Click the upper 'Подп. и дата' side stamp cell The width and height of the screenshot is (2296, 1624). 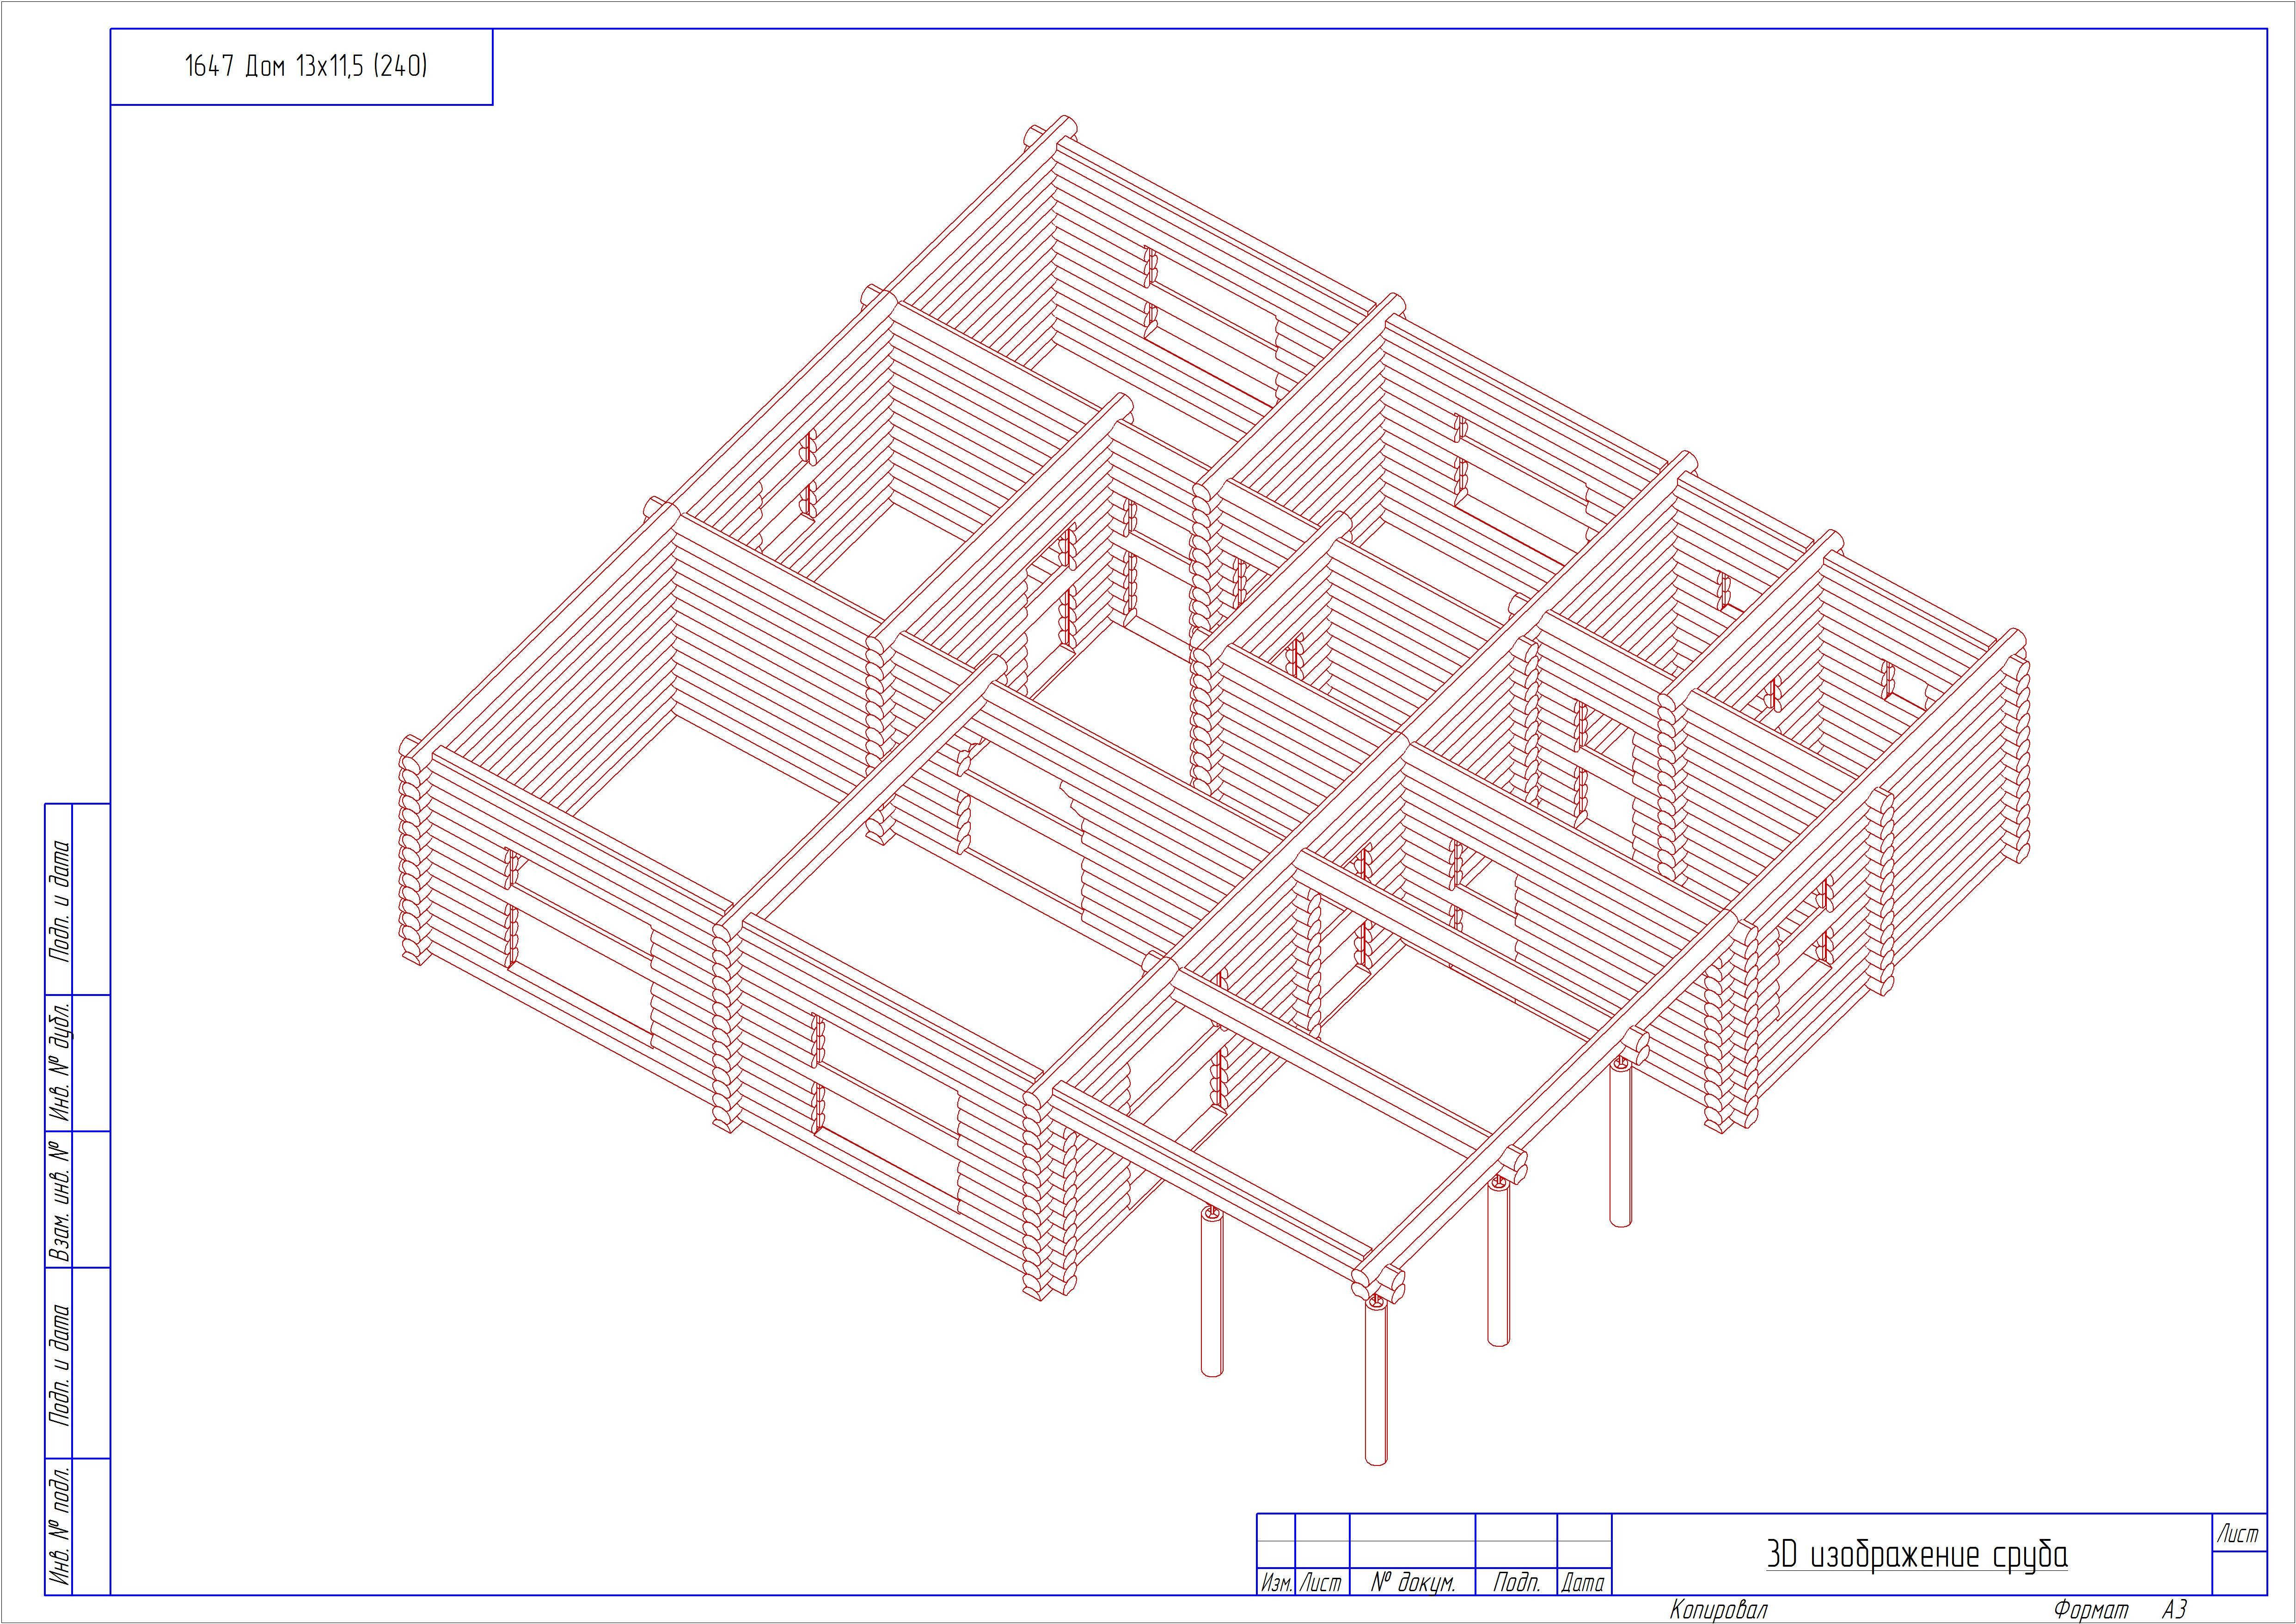tap(60, 899)
